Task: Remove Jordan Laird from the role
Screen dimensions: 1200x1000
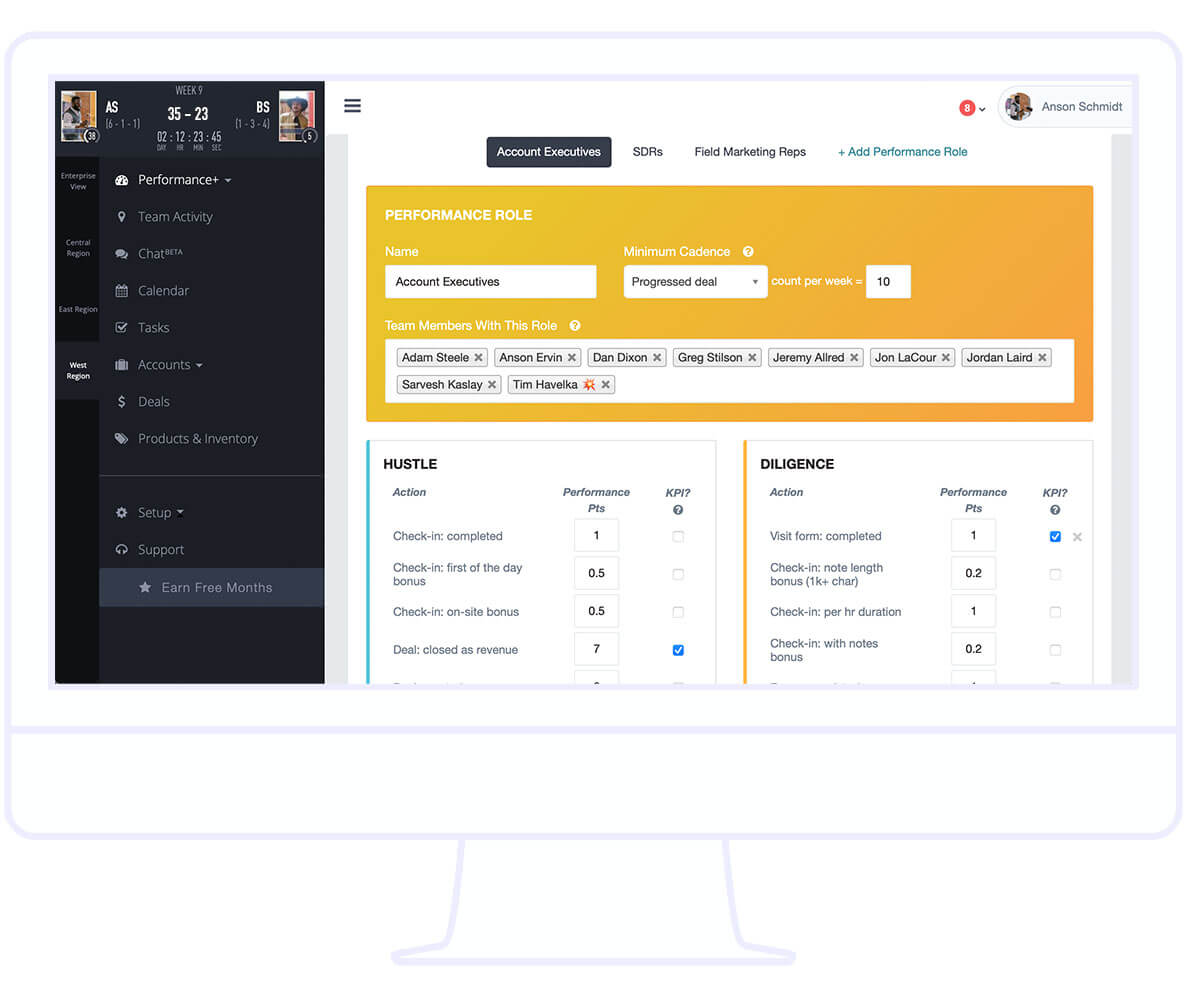Action: click(x=1042, y=358)
